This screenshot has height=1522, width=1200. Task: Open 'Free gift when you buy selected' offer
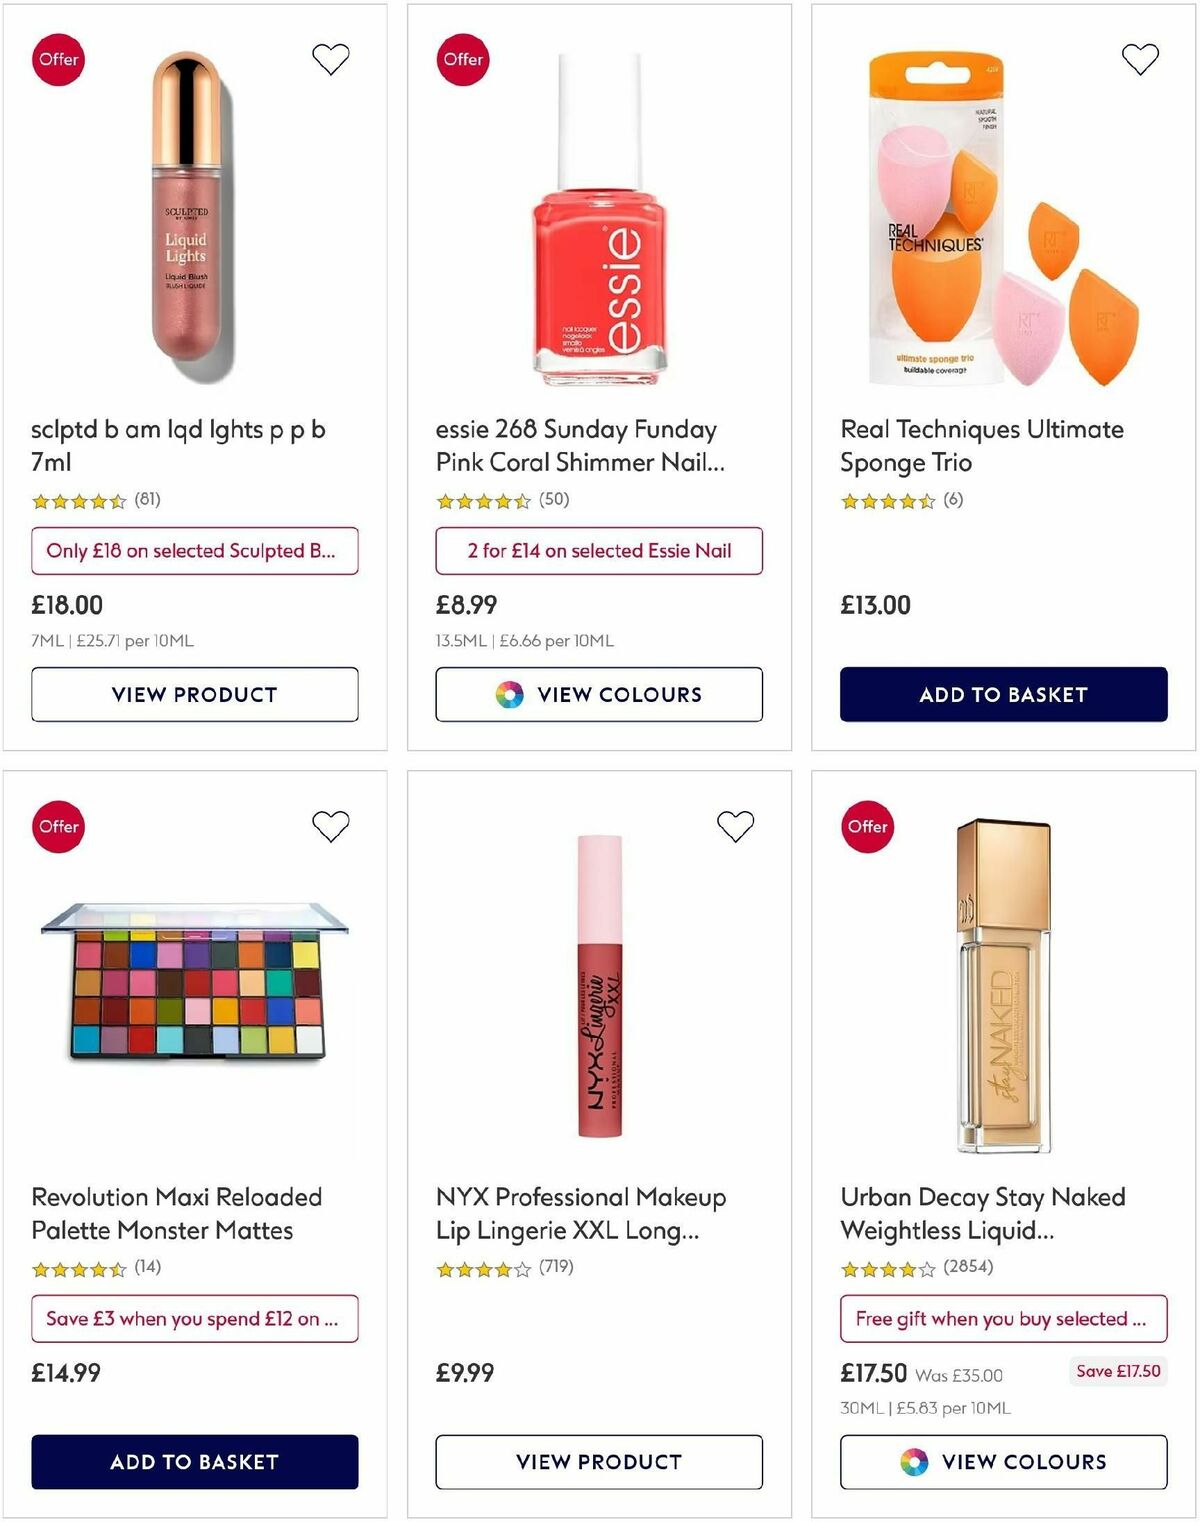coord(1004,1318)
